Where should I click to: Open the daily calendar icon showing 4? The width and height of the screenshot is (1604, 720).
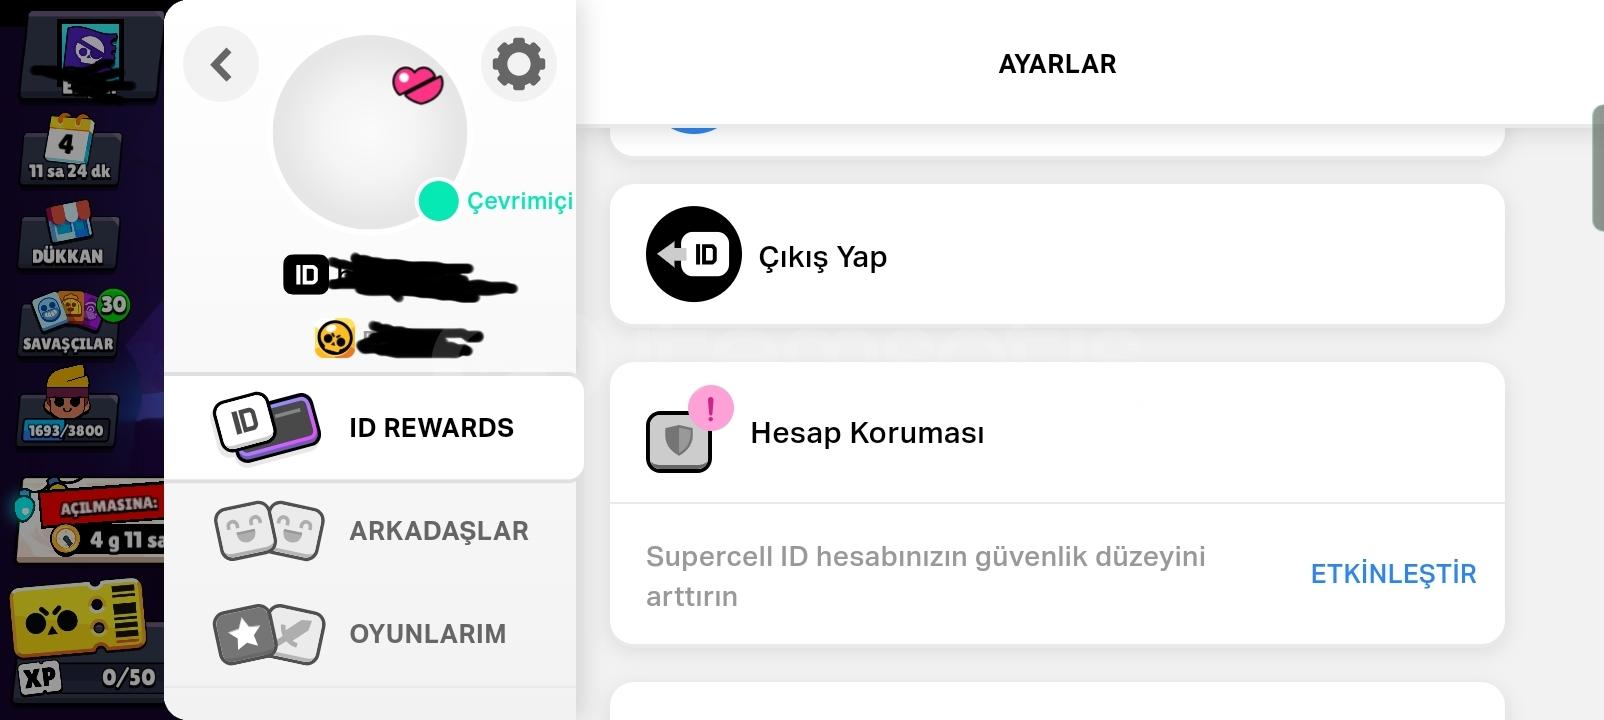point(68,148)
